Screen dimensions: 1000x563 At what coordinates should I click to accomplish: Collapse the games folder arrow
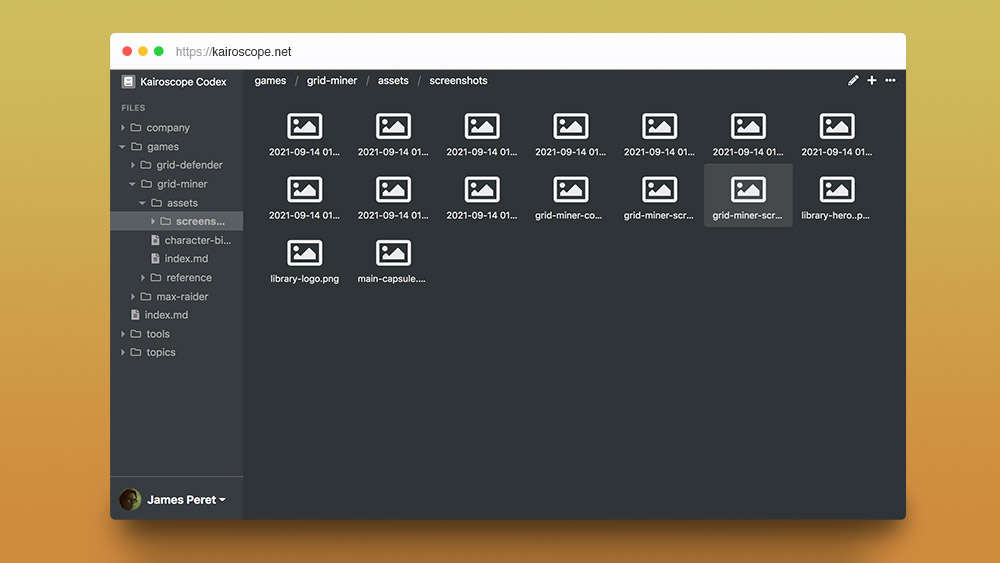point(122,147)
